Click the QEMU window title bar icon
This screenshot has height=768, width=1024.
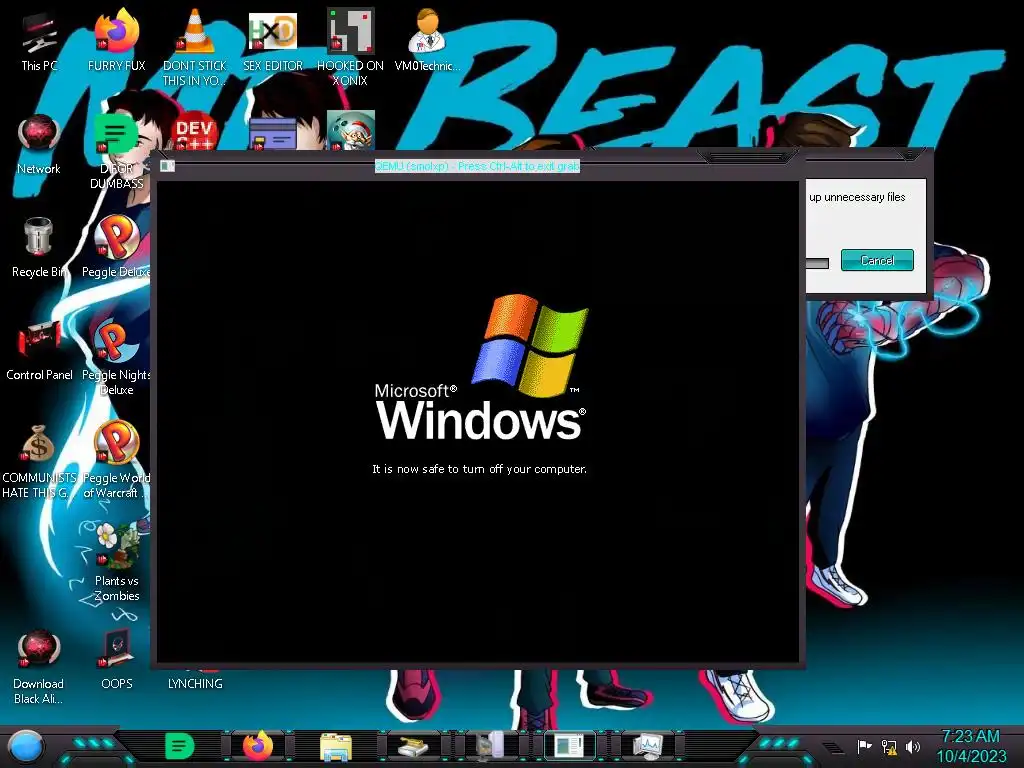[x=167, y=166]
